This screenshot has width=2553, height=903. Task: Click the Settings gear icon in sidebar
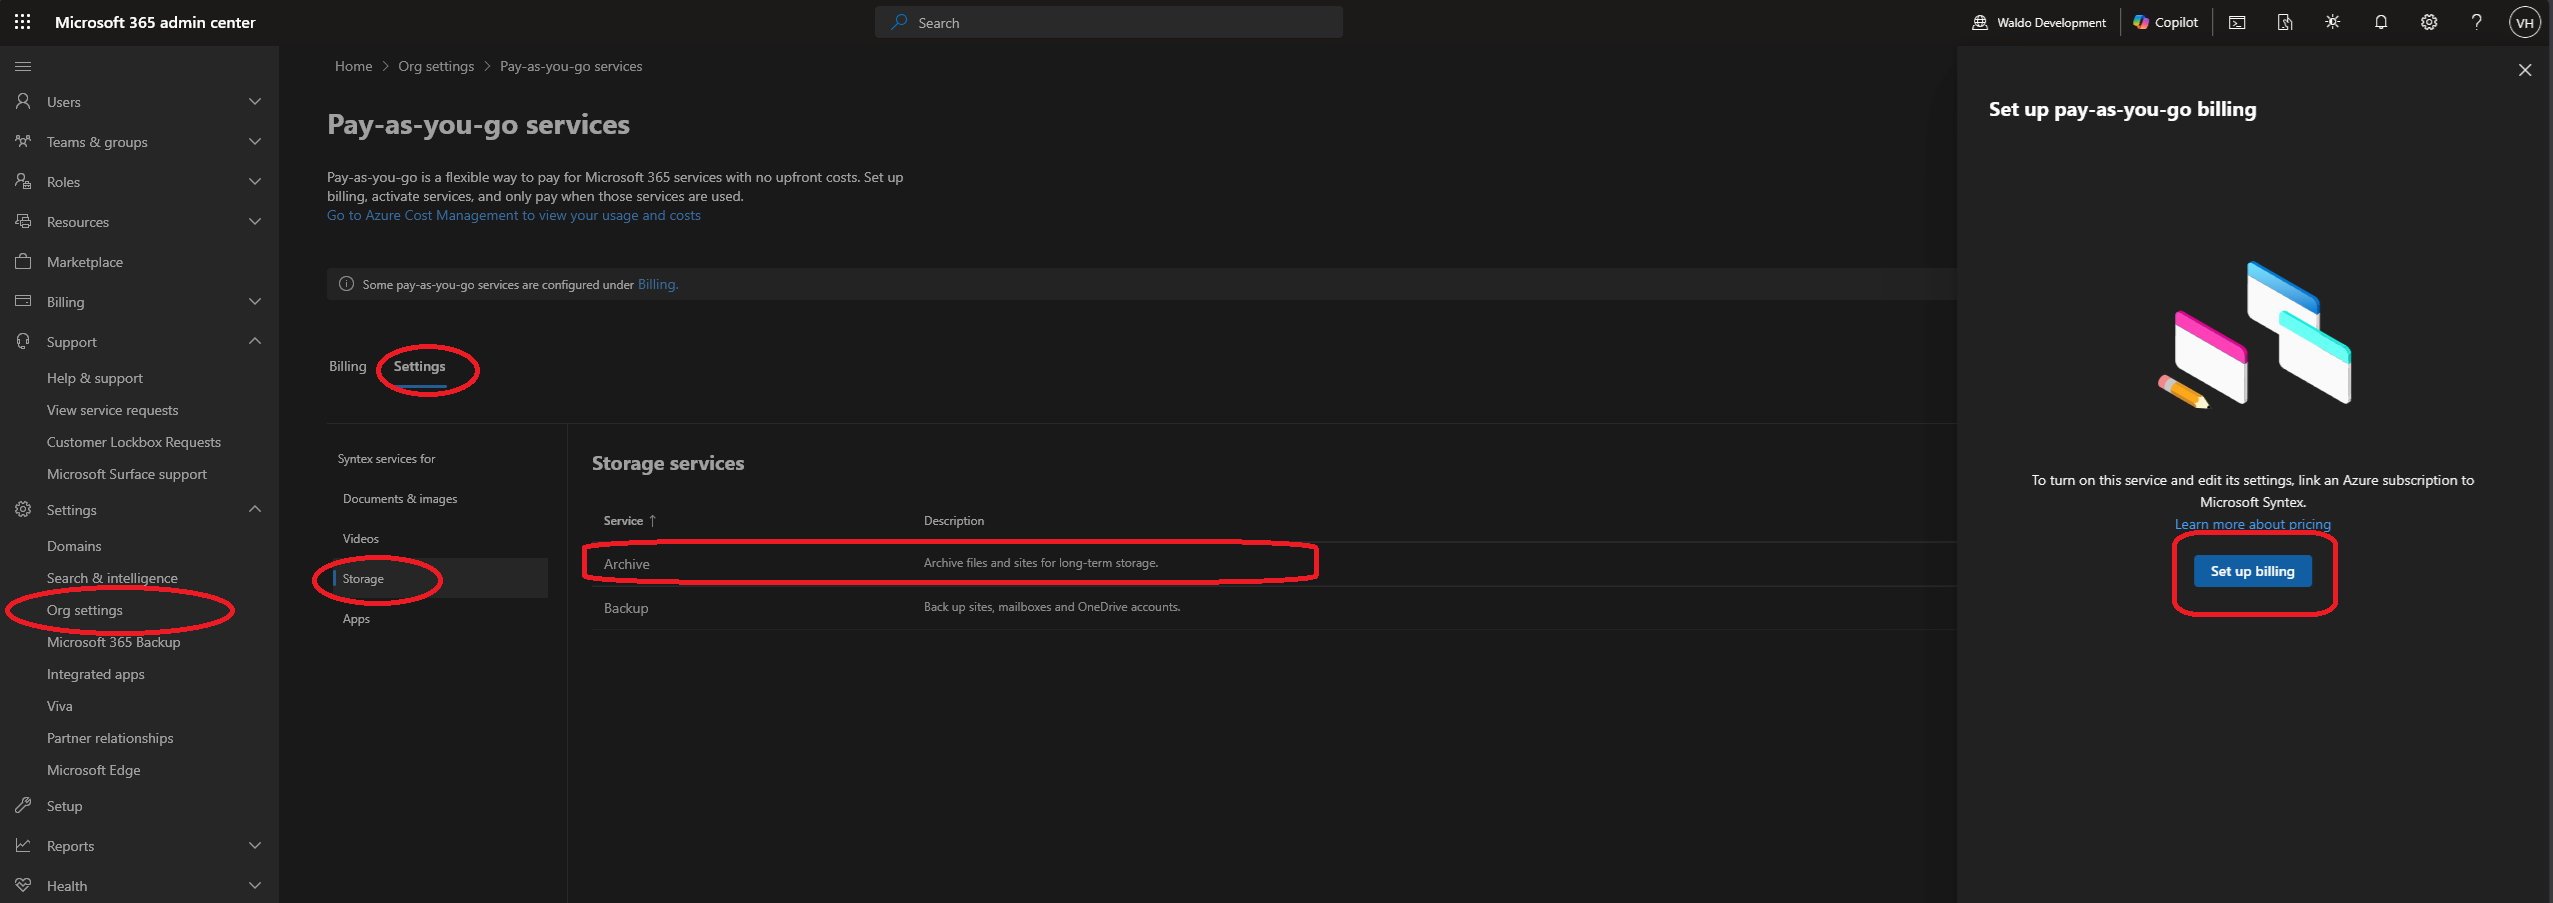(23, 509)
